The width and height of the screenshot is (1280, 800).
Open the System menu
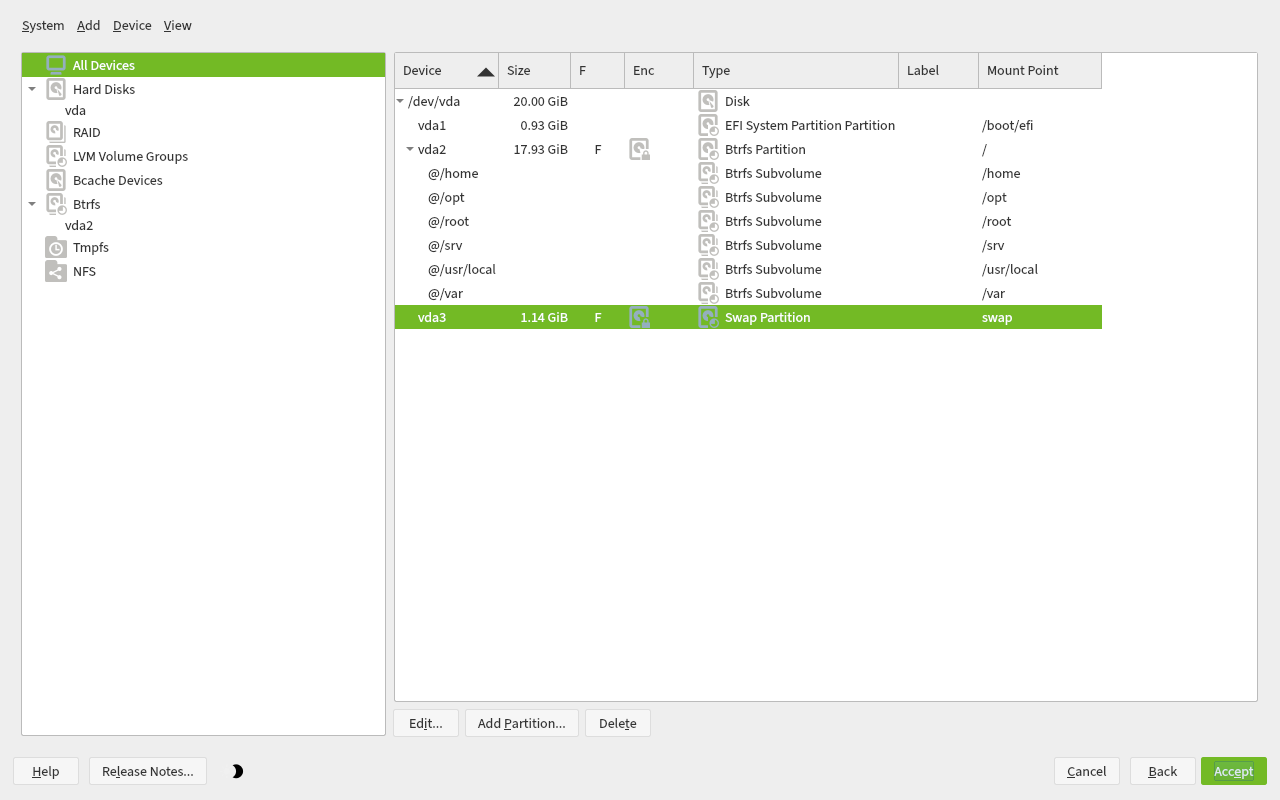pyautogui.click(x=43, y=25)
